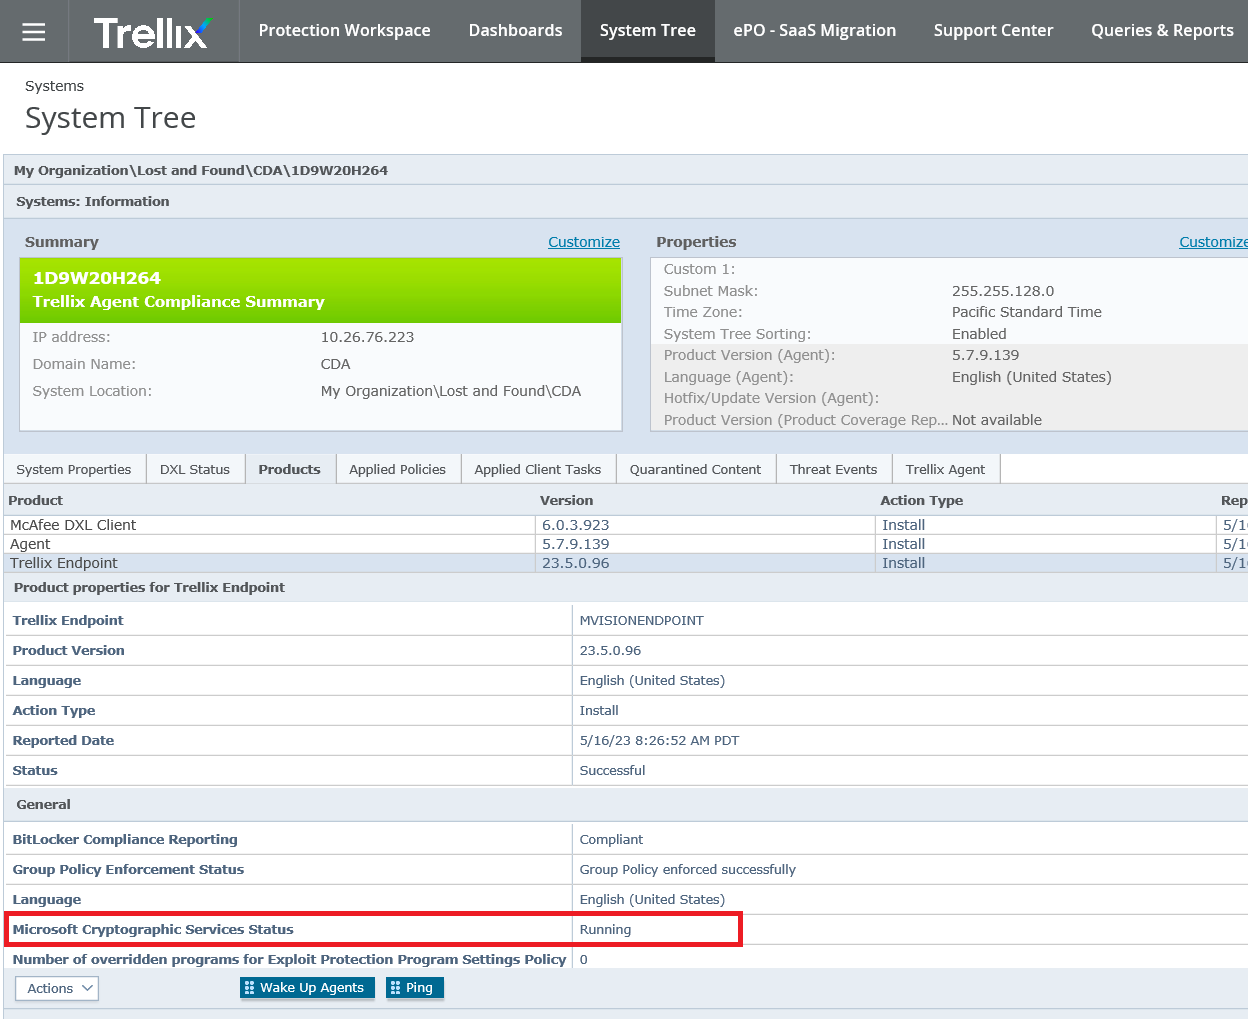Click Domain Name value CDA
Screen dimensions: 1248x1019
click(x=335, y=364)
